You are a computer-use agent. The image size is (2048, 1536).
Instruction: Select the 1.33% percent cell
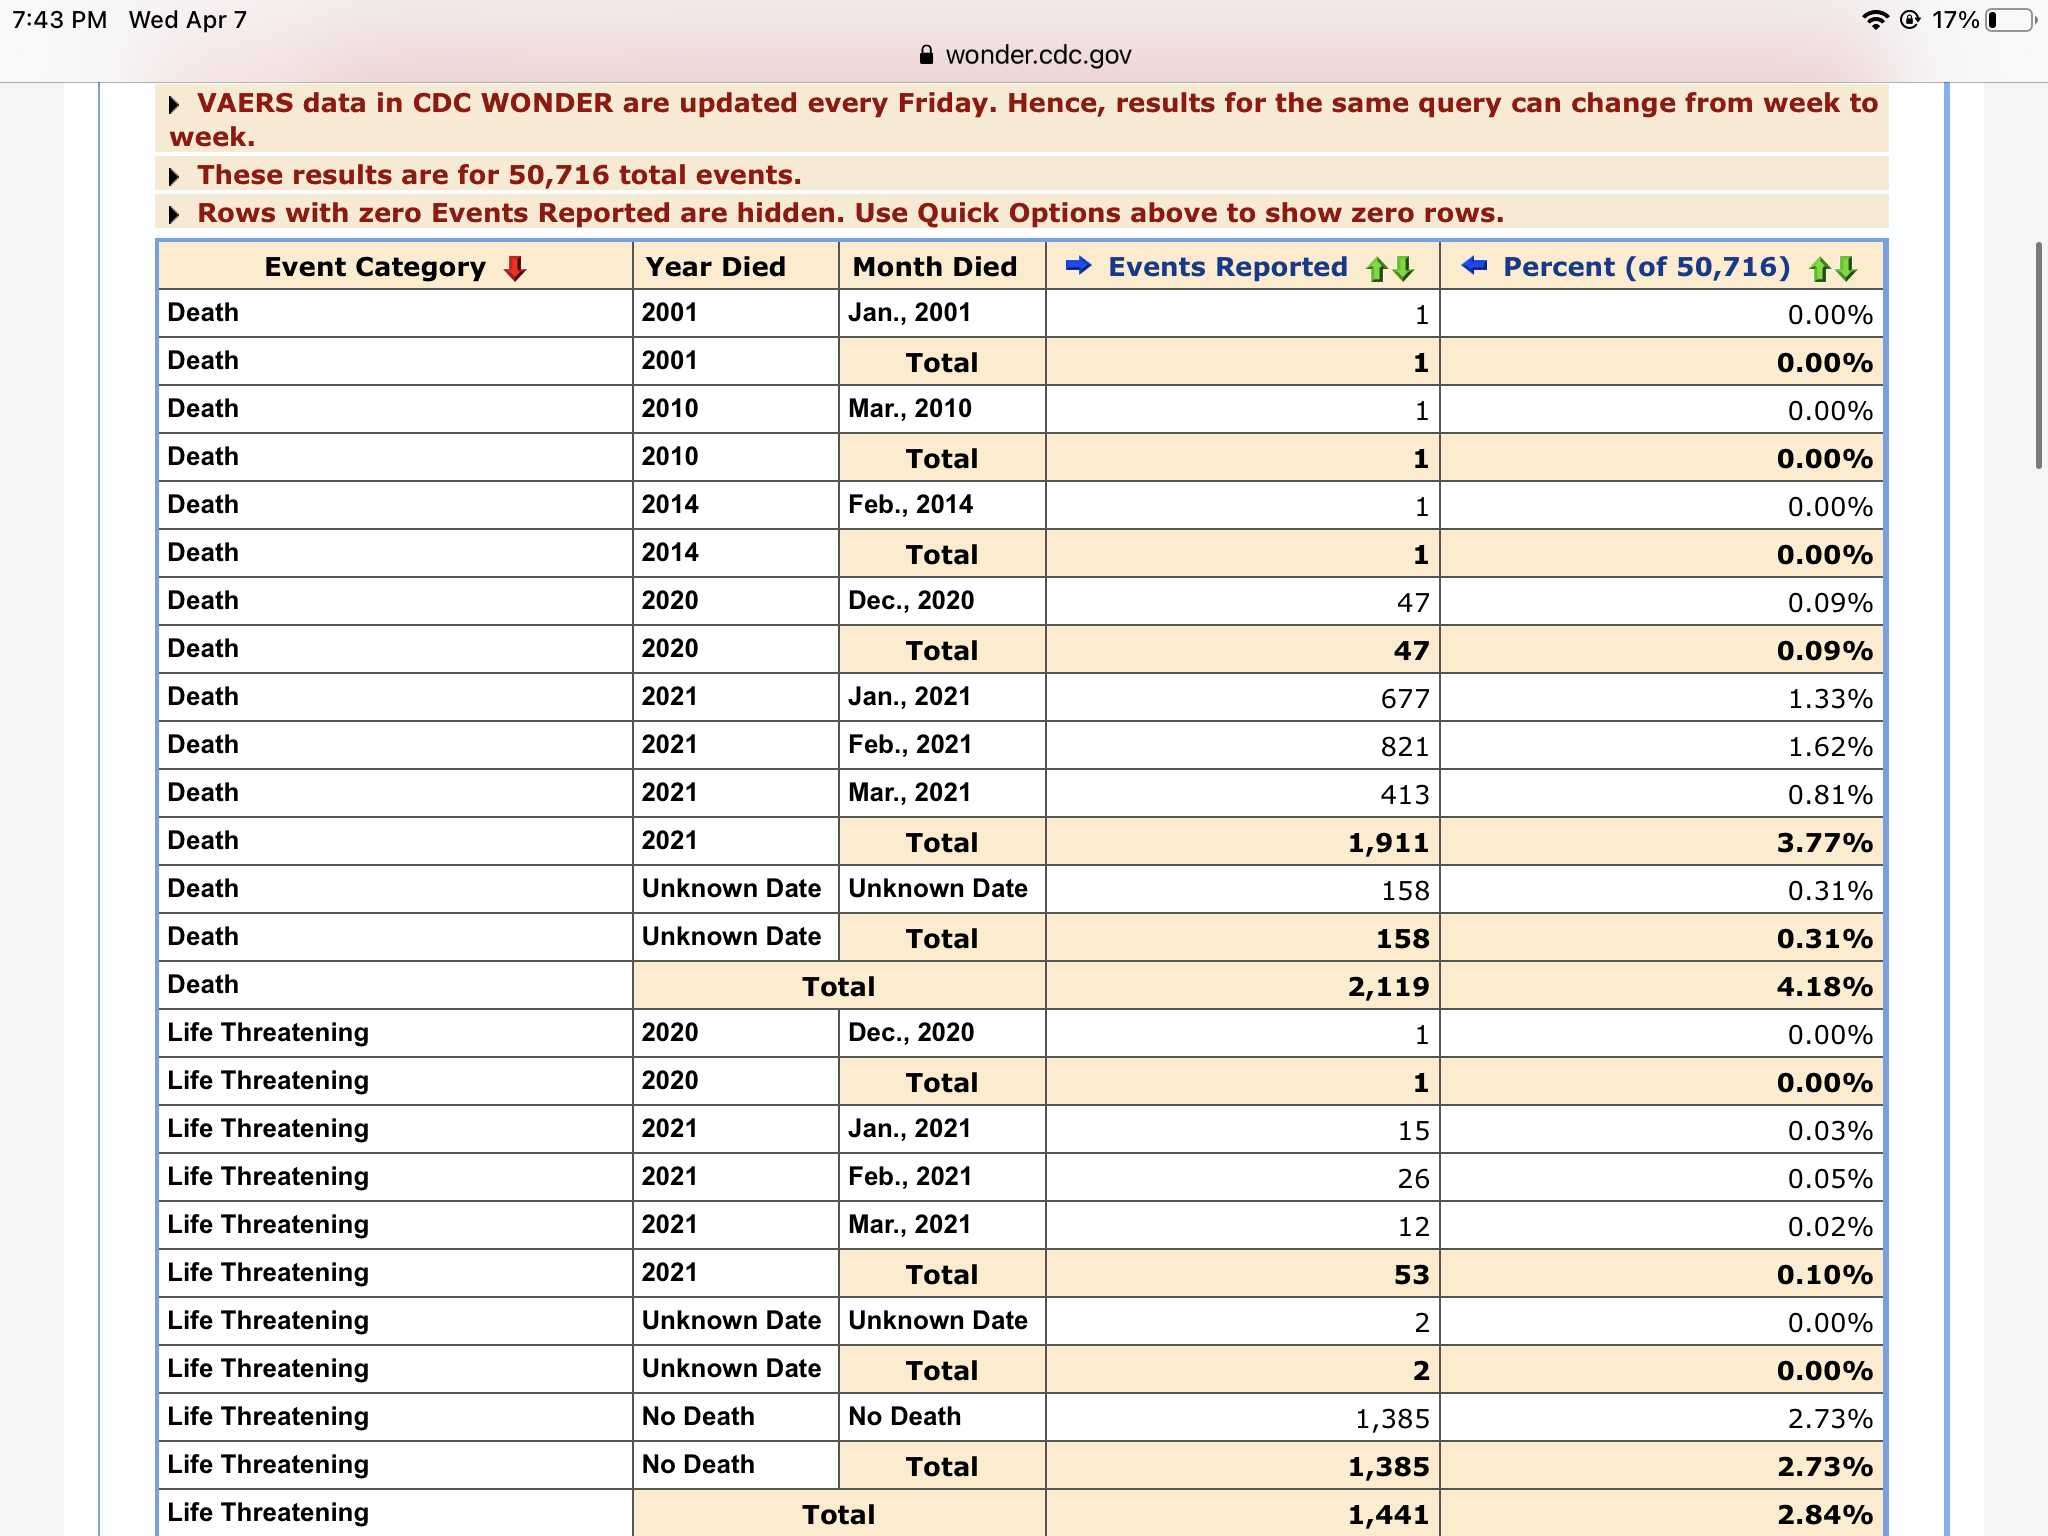click(x=1662, y=697)
